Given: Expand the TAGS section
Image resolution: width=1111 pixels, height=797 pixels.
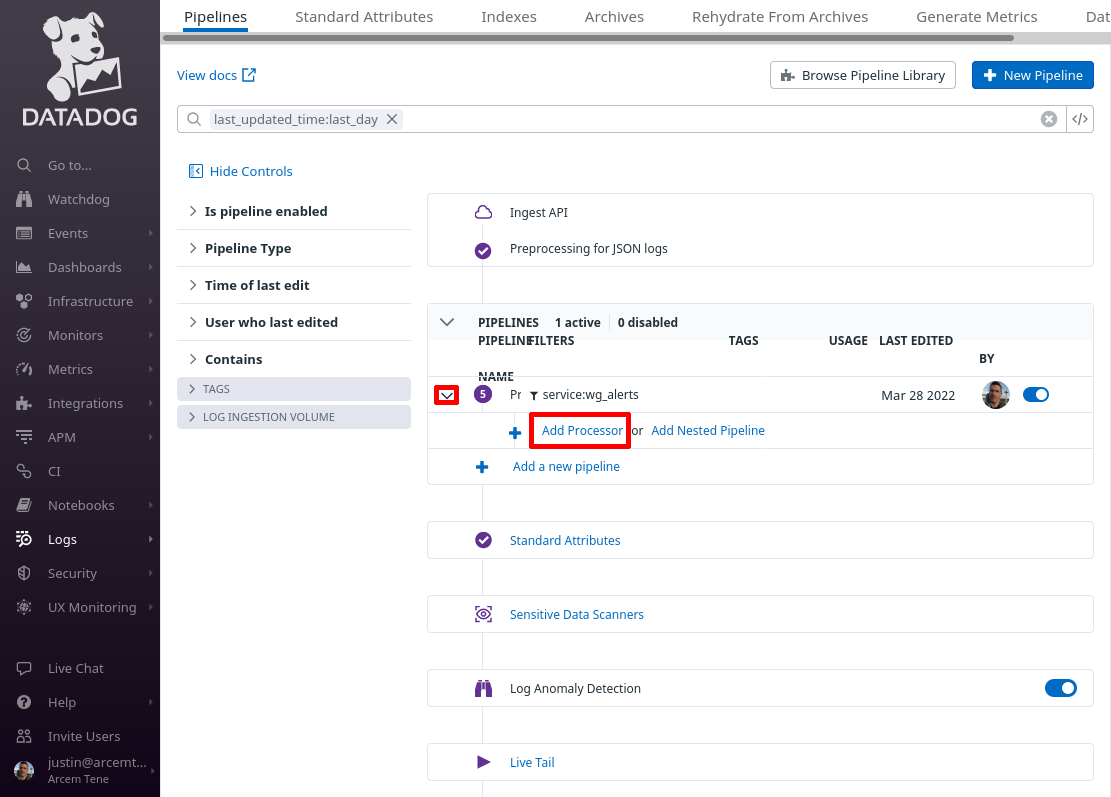Looking at the screenshot, I should point(294,389).
